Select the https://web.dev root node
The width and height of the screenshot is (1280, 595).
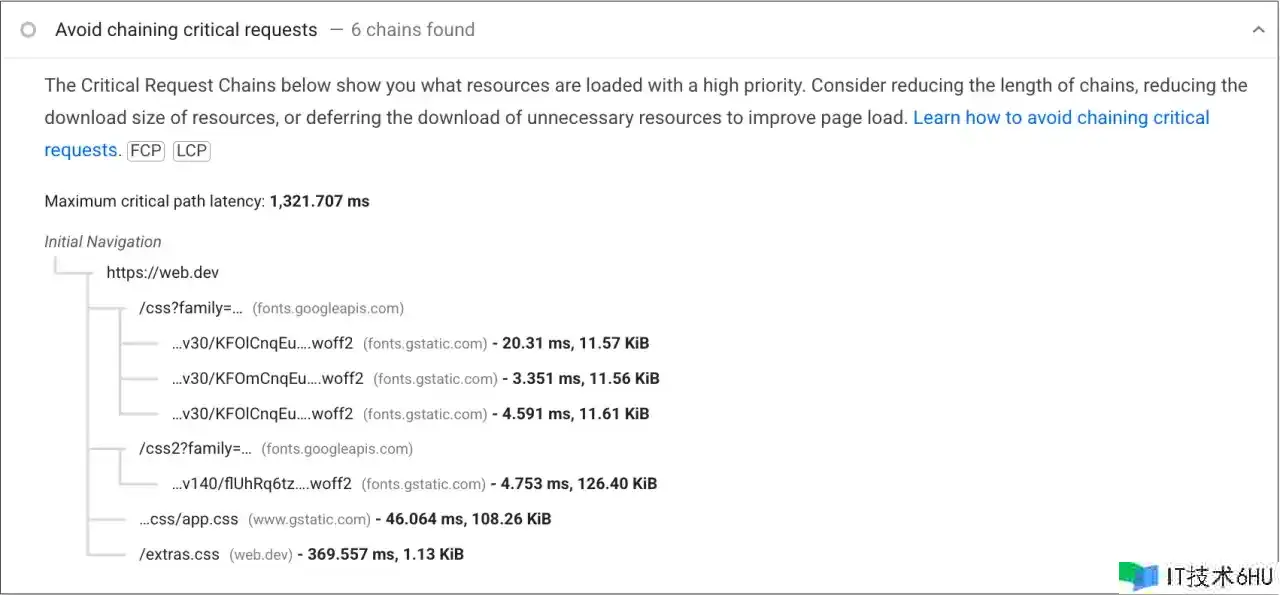(162, 272)
